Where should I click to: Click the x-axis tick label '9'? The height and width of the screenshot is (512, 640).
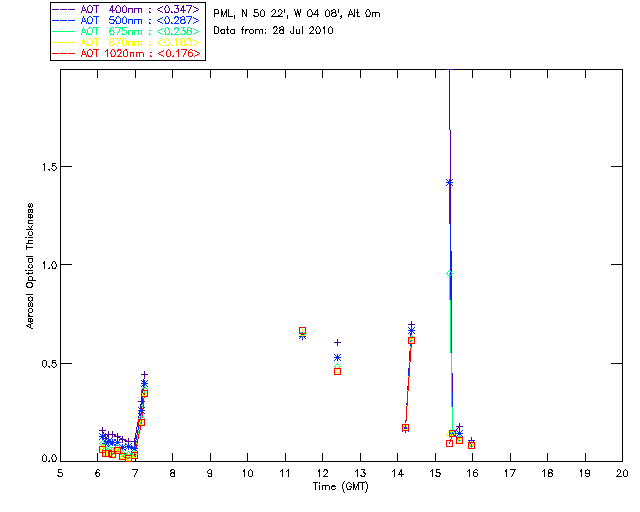click(x=210, y=473)
